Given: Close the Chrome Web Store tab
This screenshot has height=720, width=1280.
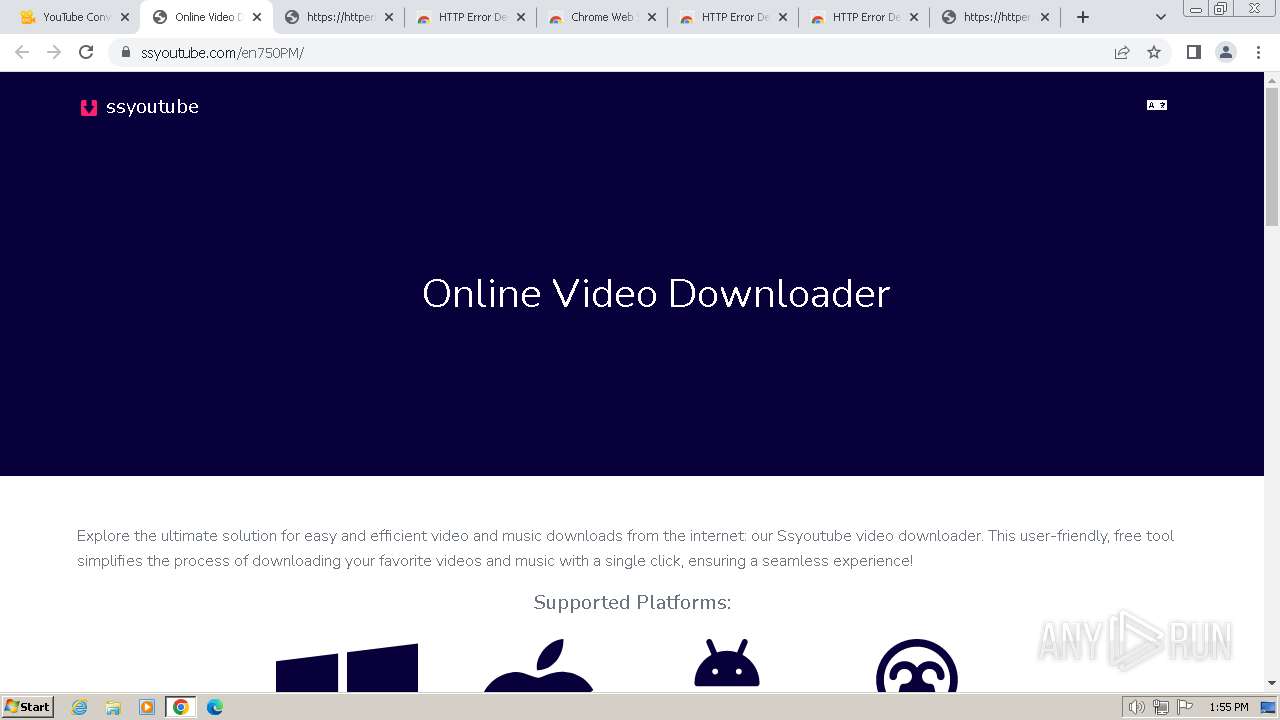Looking at the screenshot, I should pyautogui.click(x=652, y=17).
